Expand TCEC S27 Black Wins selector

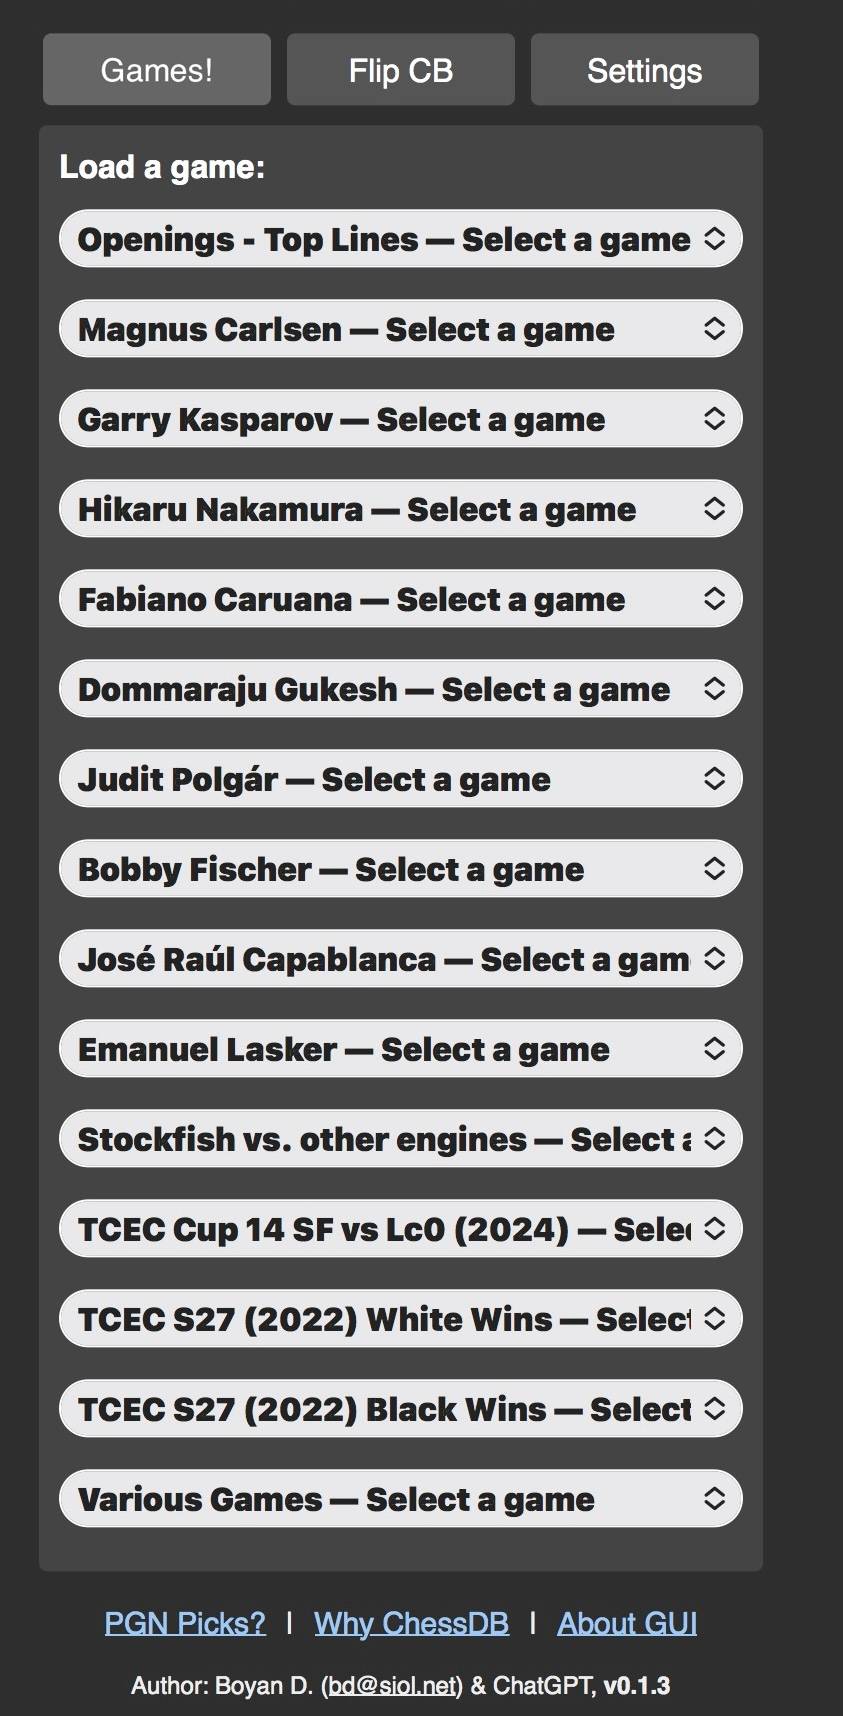coord(400,1409)
